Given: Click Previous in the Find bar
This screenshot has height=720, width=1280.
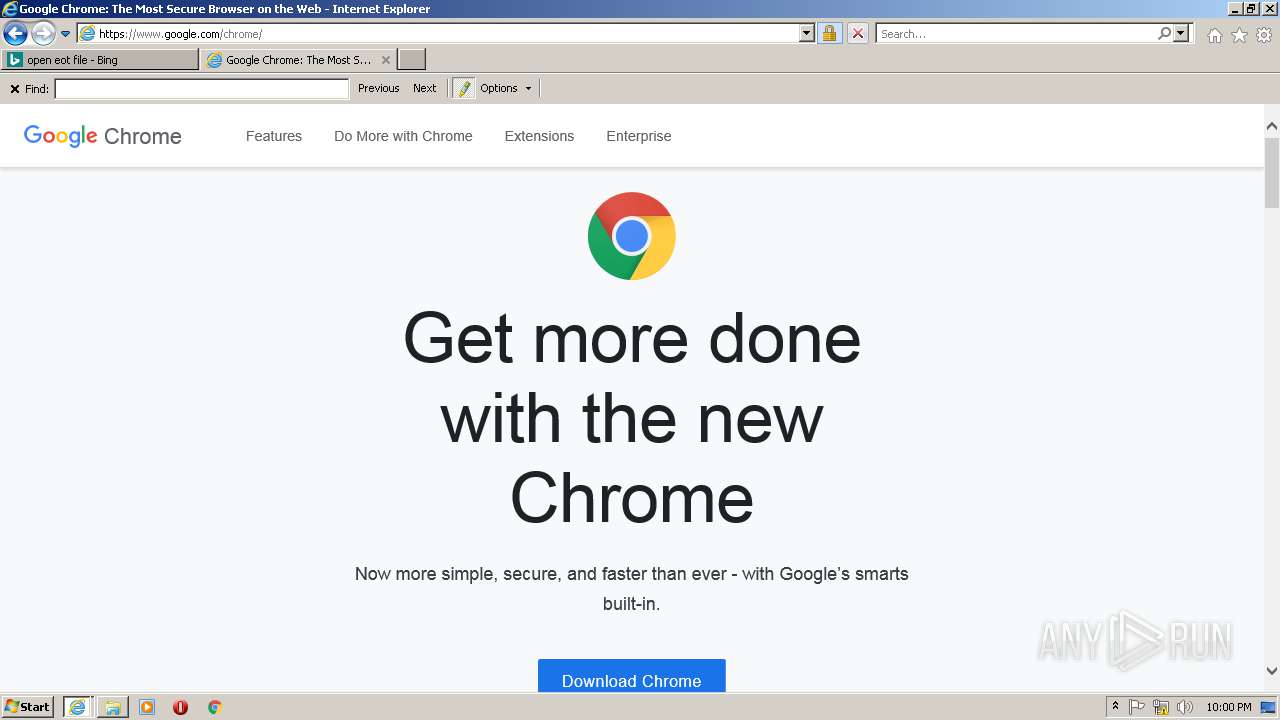Looking at the screenshot, I should coord(379,88).
